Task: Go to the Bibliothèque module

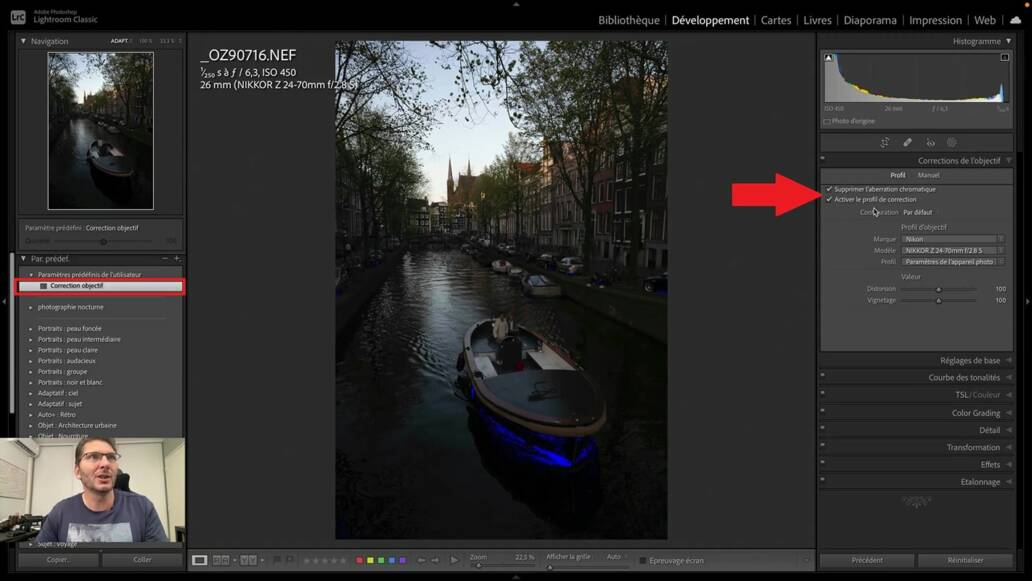Action: [x=629, y=20]
